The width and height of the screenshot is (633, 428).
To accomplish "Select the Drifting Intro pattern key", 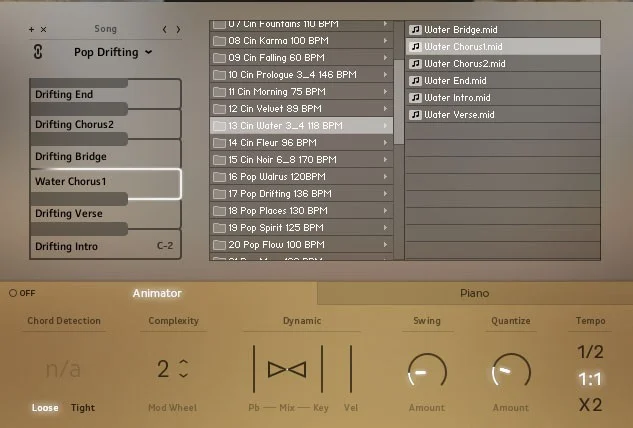I will click(x=105, y=244).
